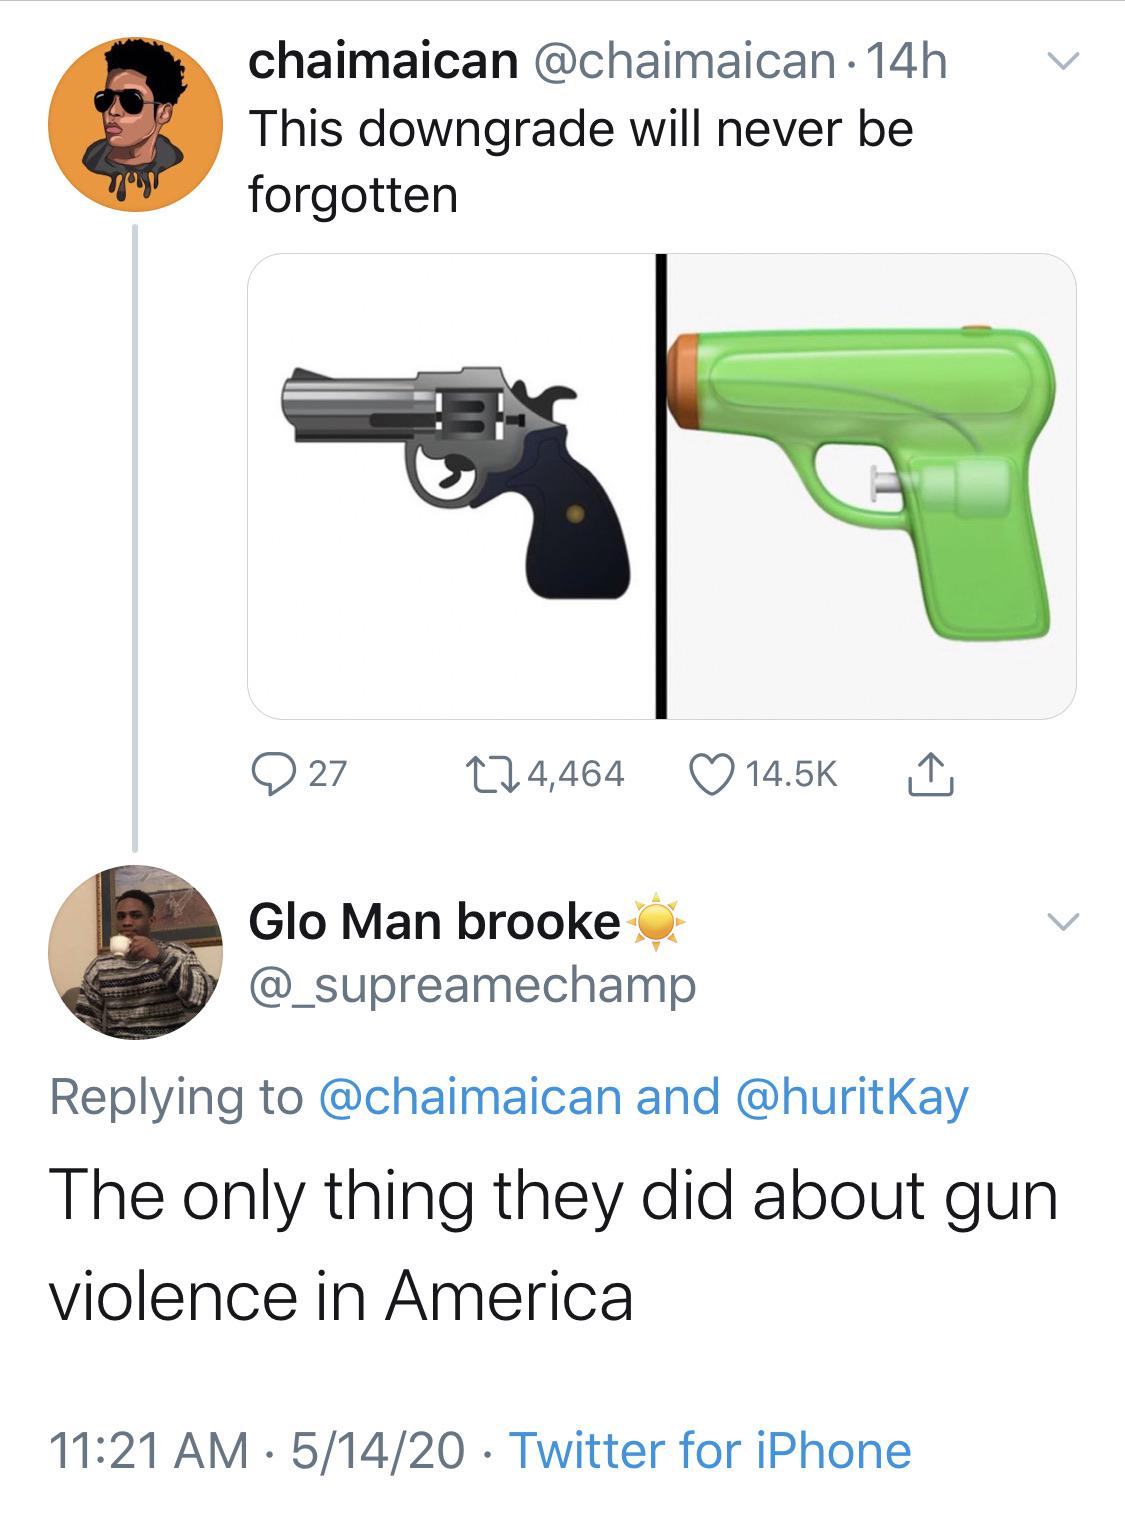
Task: Click the chaimaican display name
Action: tap(383, 63)
